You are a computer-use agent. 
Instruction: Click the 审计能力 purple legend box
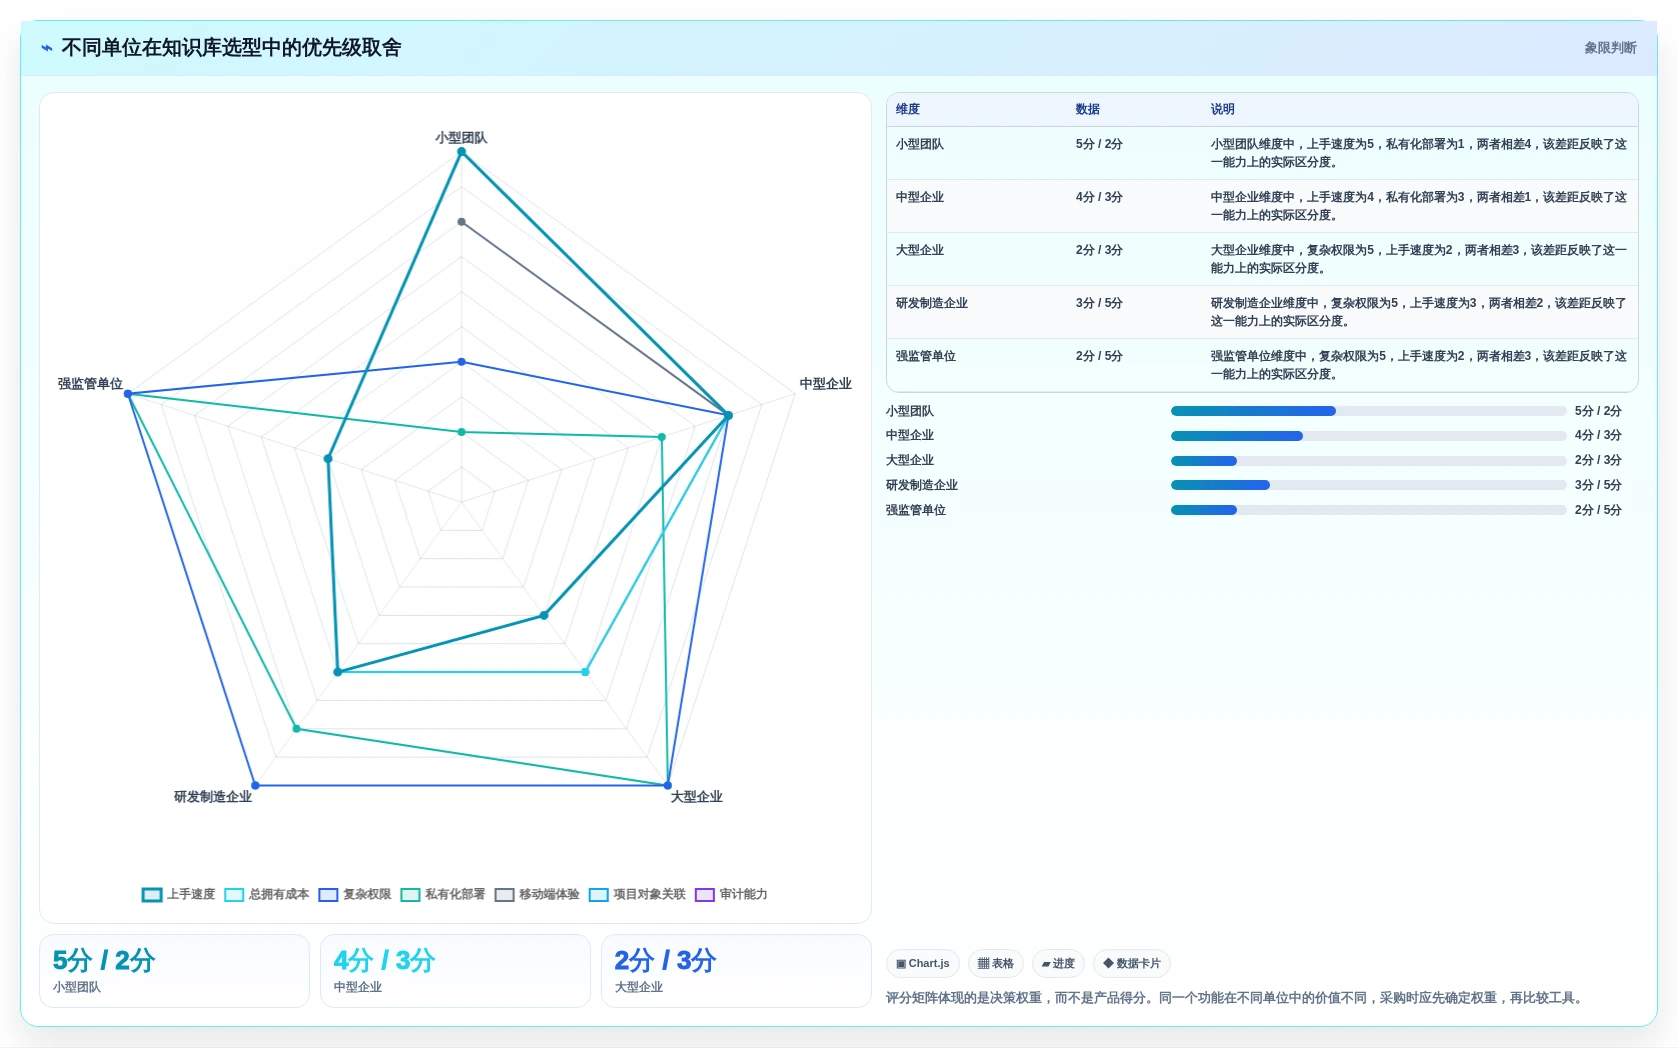click(x=704, y=895)
